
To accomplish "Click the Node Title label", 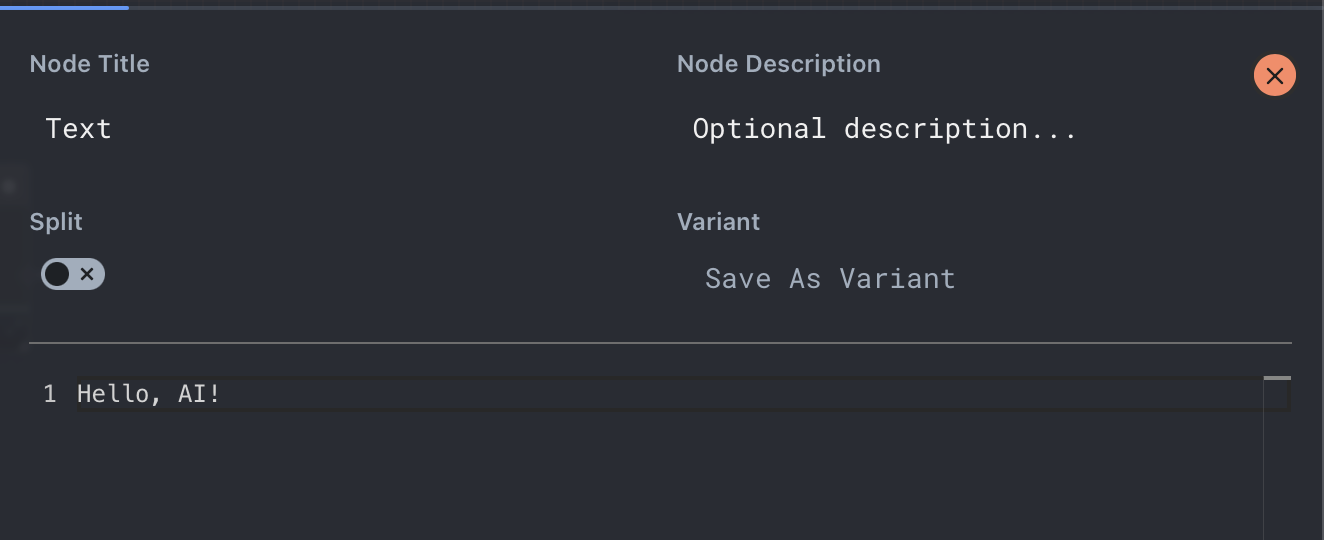I will (x=89, y=64).
